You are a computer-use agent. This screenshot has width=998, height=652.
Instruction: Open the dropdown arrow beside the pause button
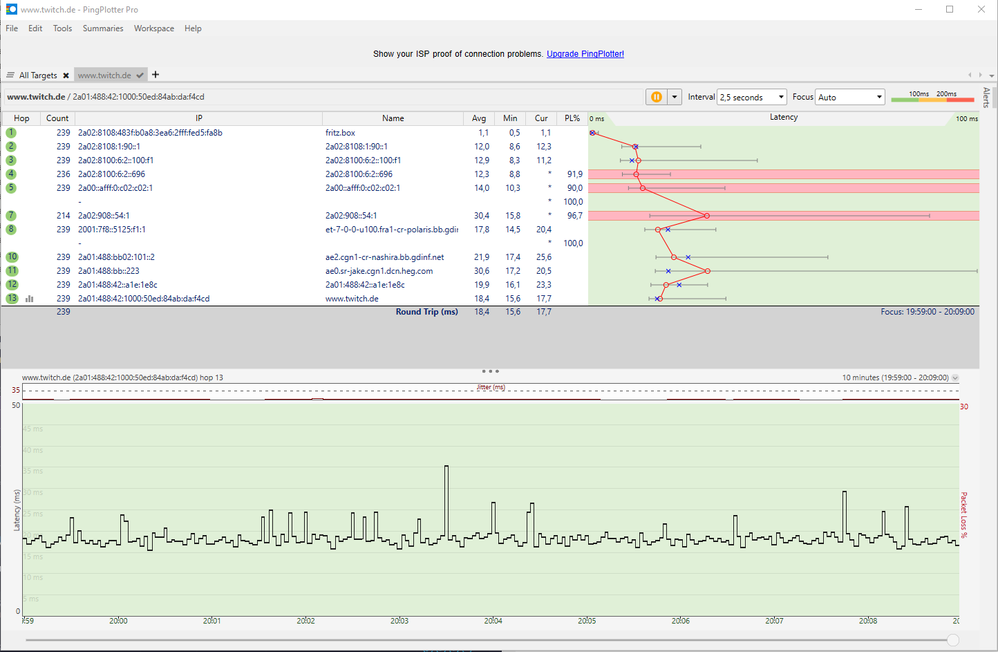(675, 97)
